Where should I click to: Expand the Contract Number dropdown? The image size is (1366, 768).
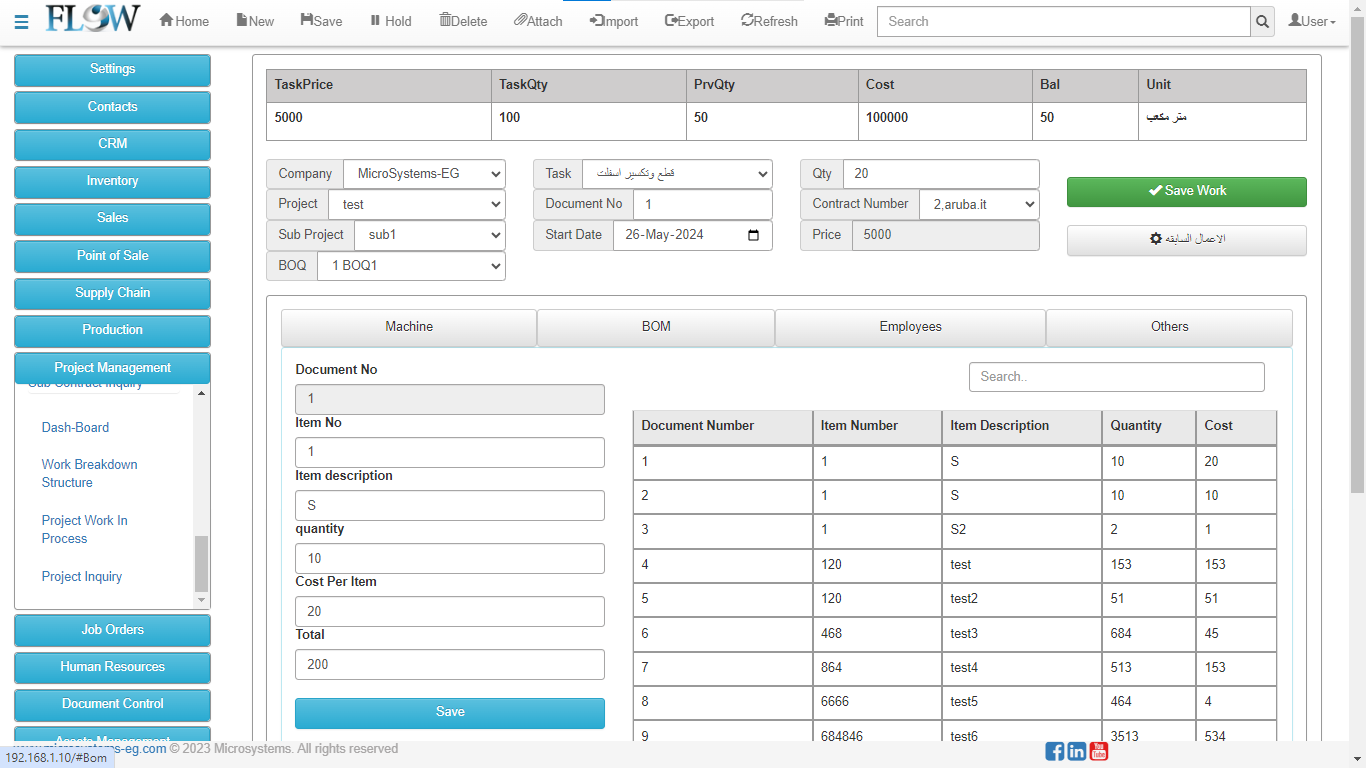[979, 205]
